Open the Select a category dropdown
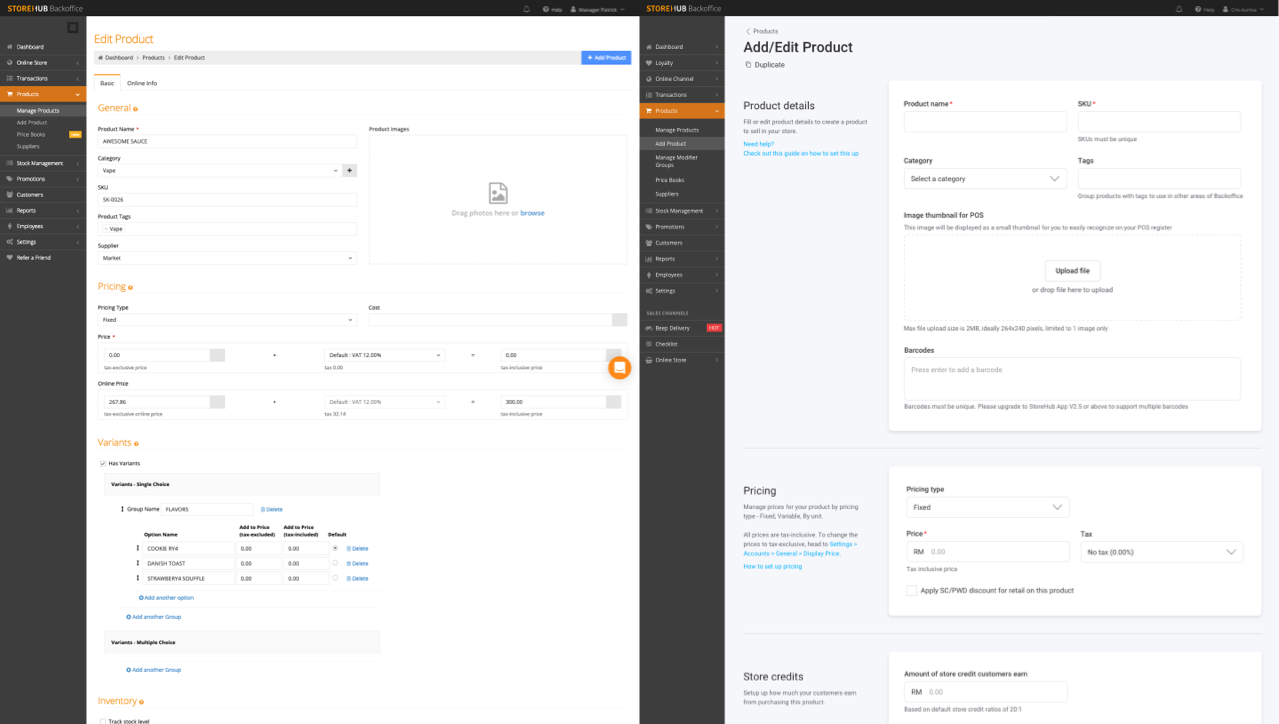Image resolution: width=1279 pixels, height=724 pixels. (x=985, y=178)
